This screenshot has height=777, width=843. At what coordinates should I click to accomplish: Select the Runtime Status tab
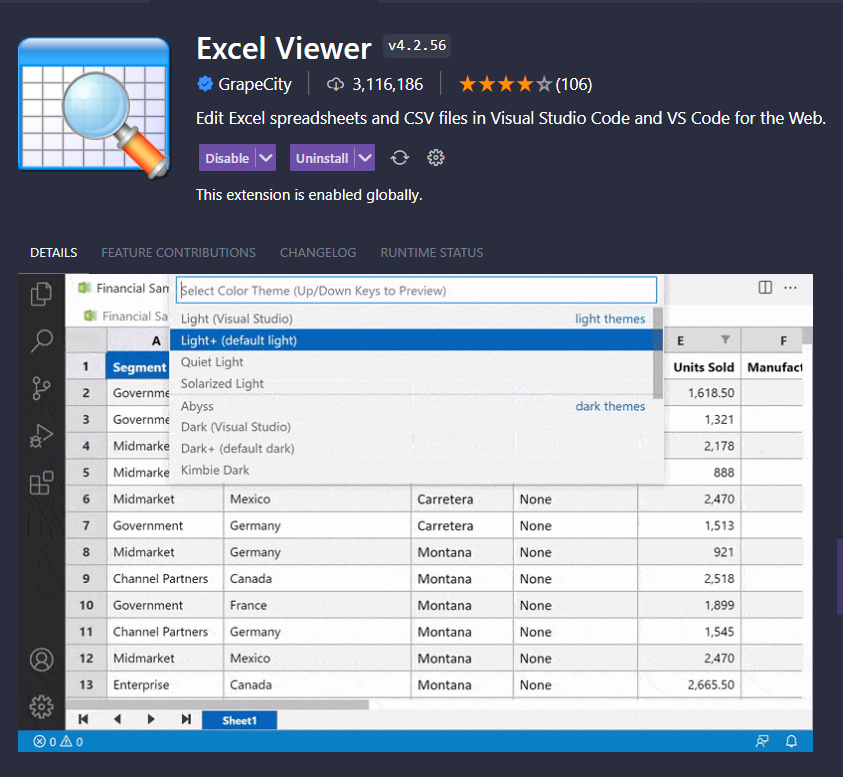pyautogui.click(x=431, y=253)
